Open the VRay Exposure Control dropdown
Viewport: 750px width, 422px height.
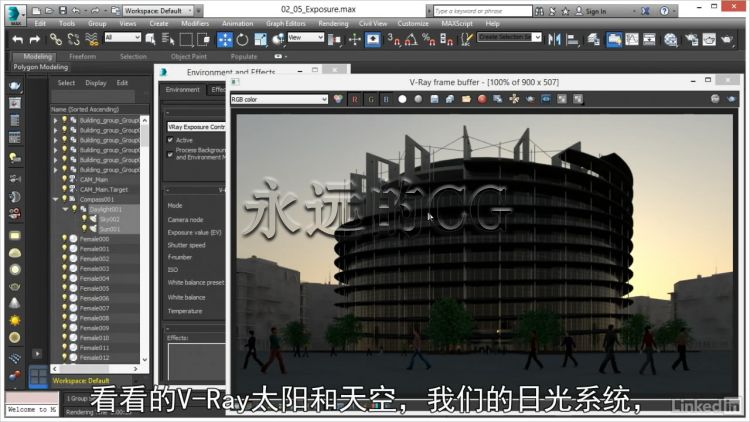point(196,127)
